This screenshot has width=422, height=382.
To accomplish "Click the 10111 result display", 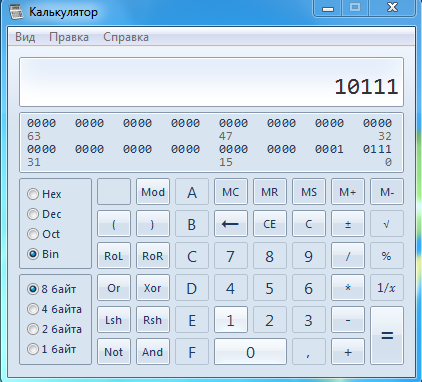I will click(x=211, y=82).
